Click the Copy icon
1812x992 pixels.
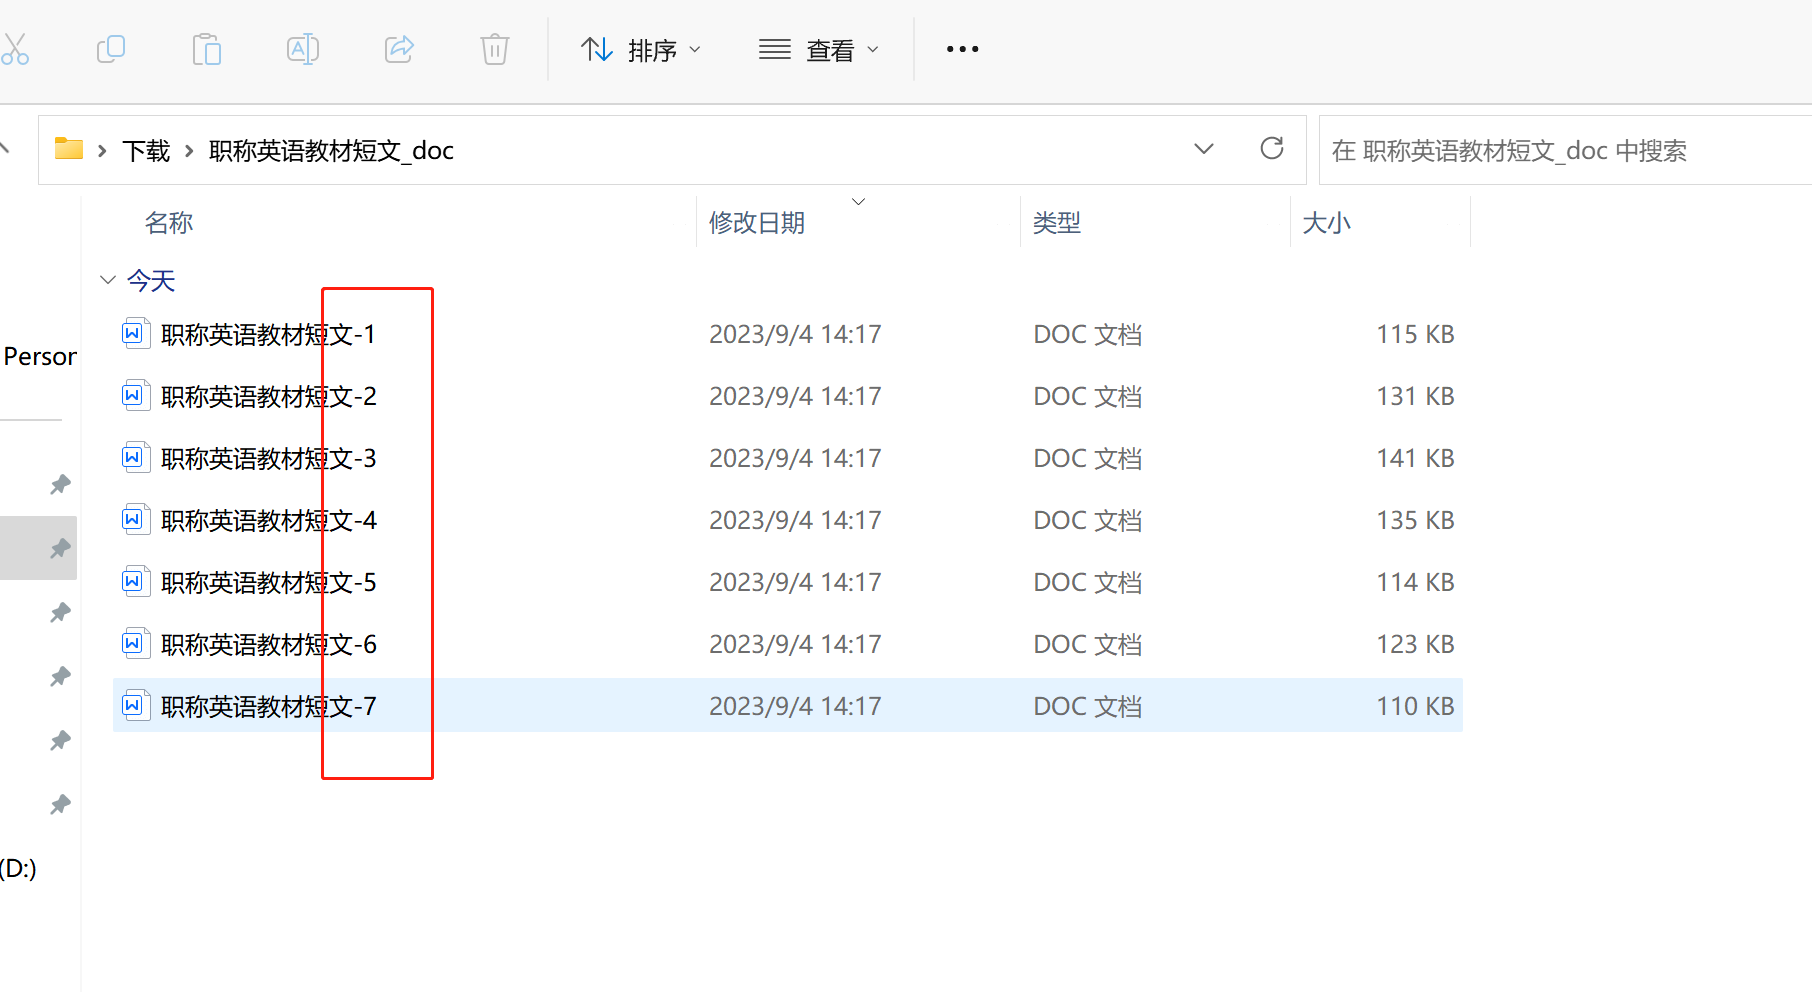point(110,48)
